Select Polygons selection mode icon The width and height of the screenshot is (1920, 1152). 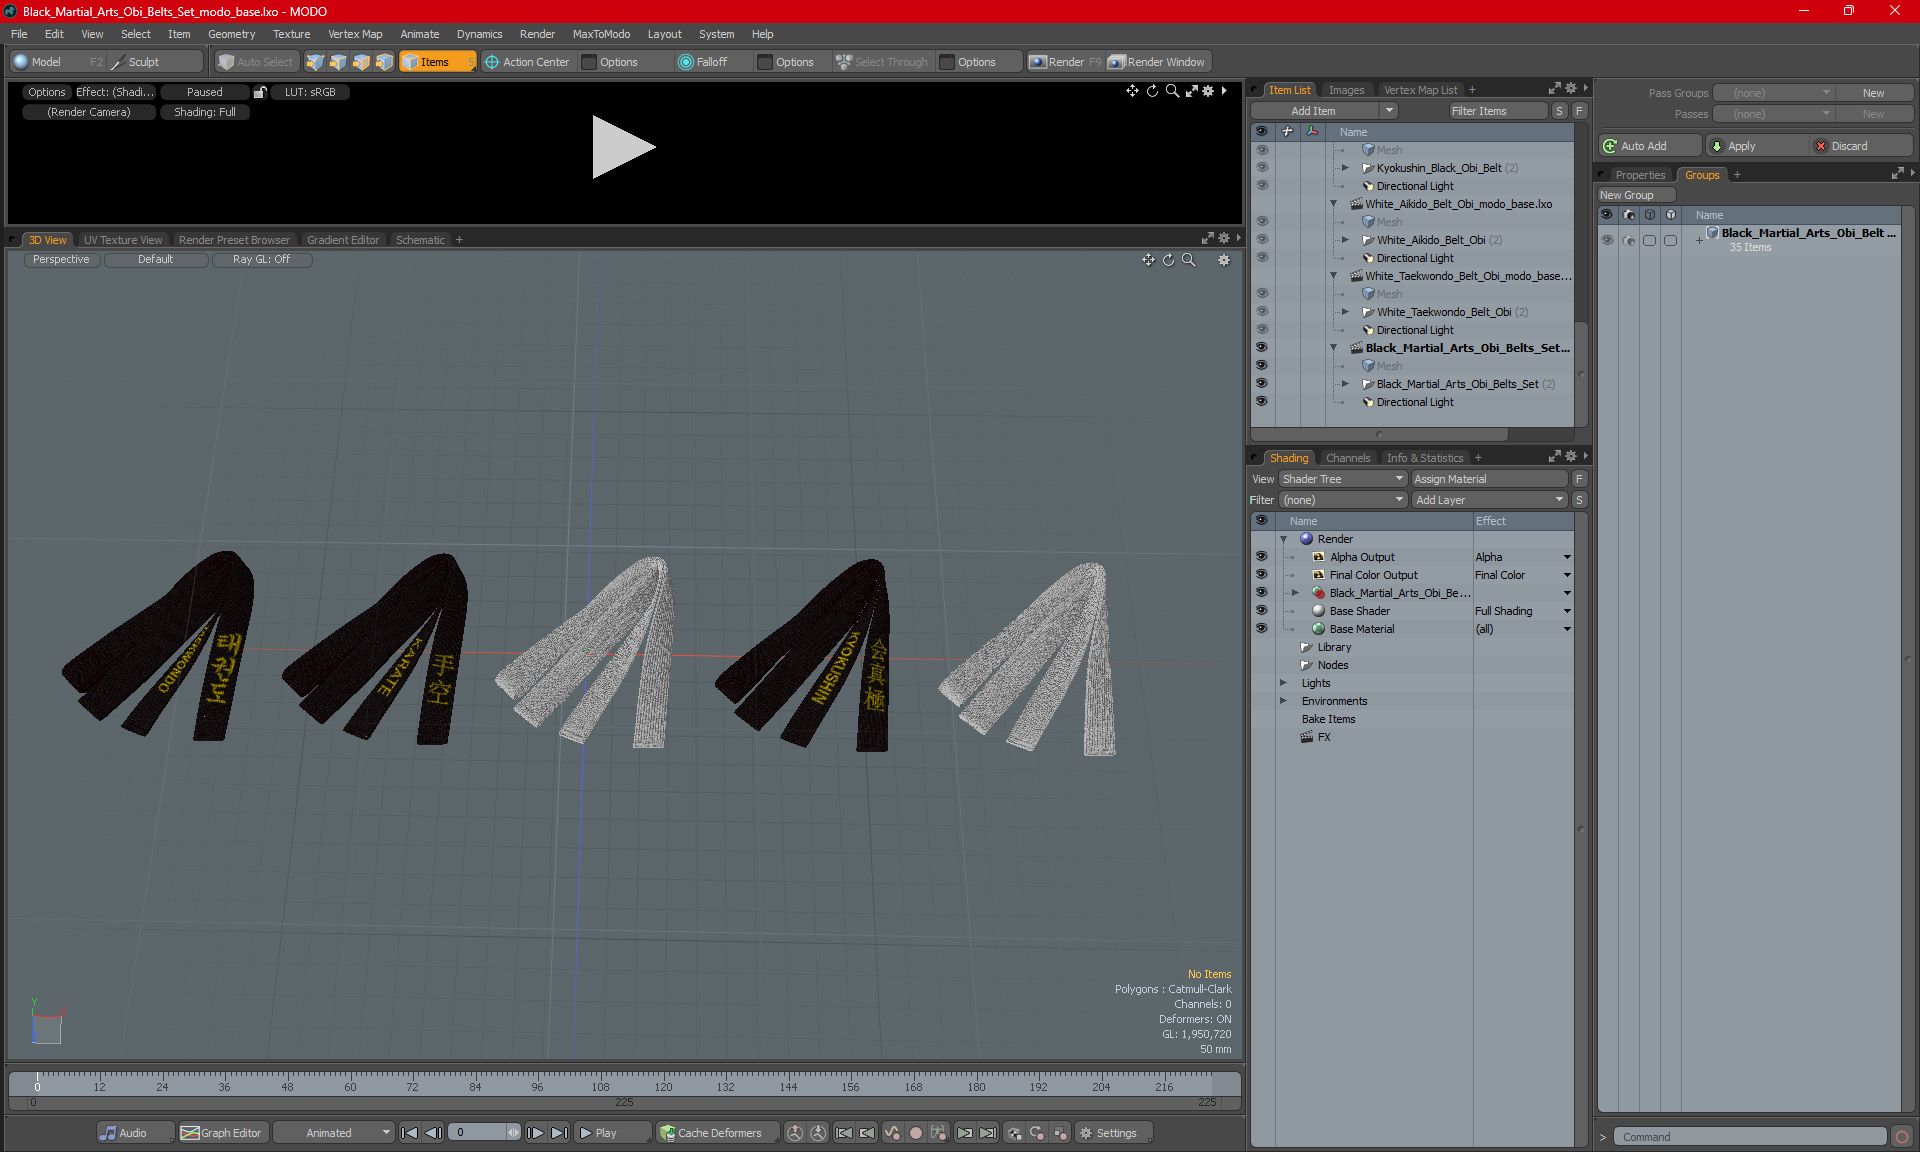(361, 62)
